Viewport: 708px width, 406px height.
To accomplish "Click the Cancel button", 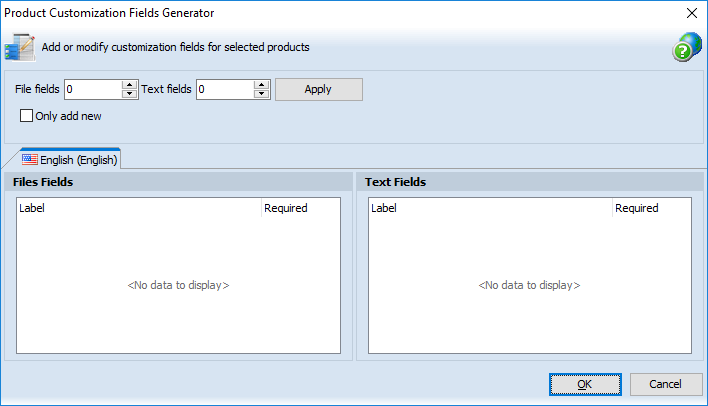I will pos(665,384).
